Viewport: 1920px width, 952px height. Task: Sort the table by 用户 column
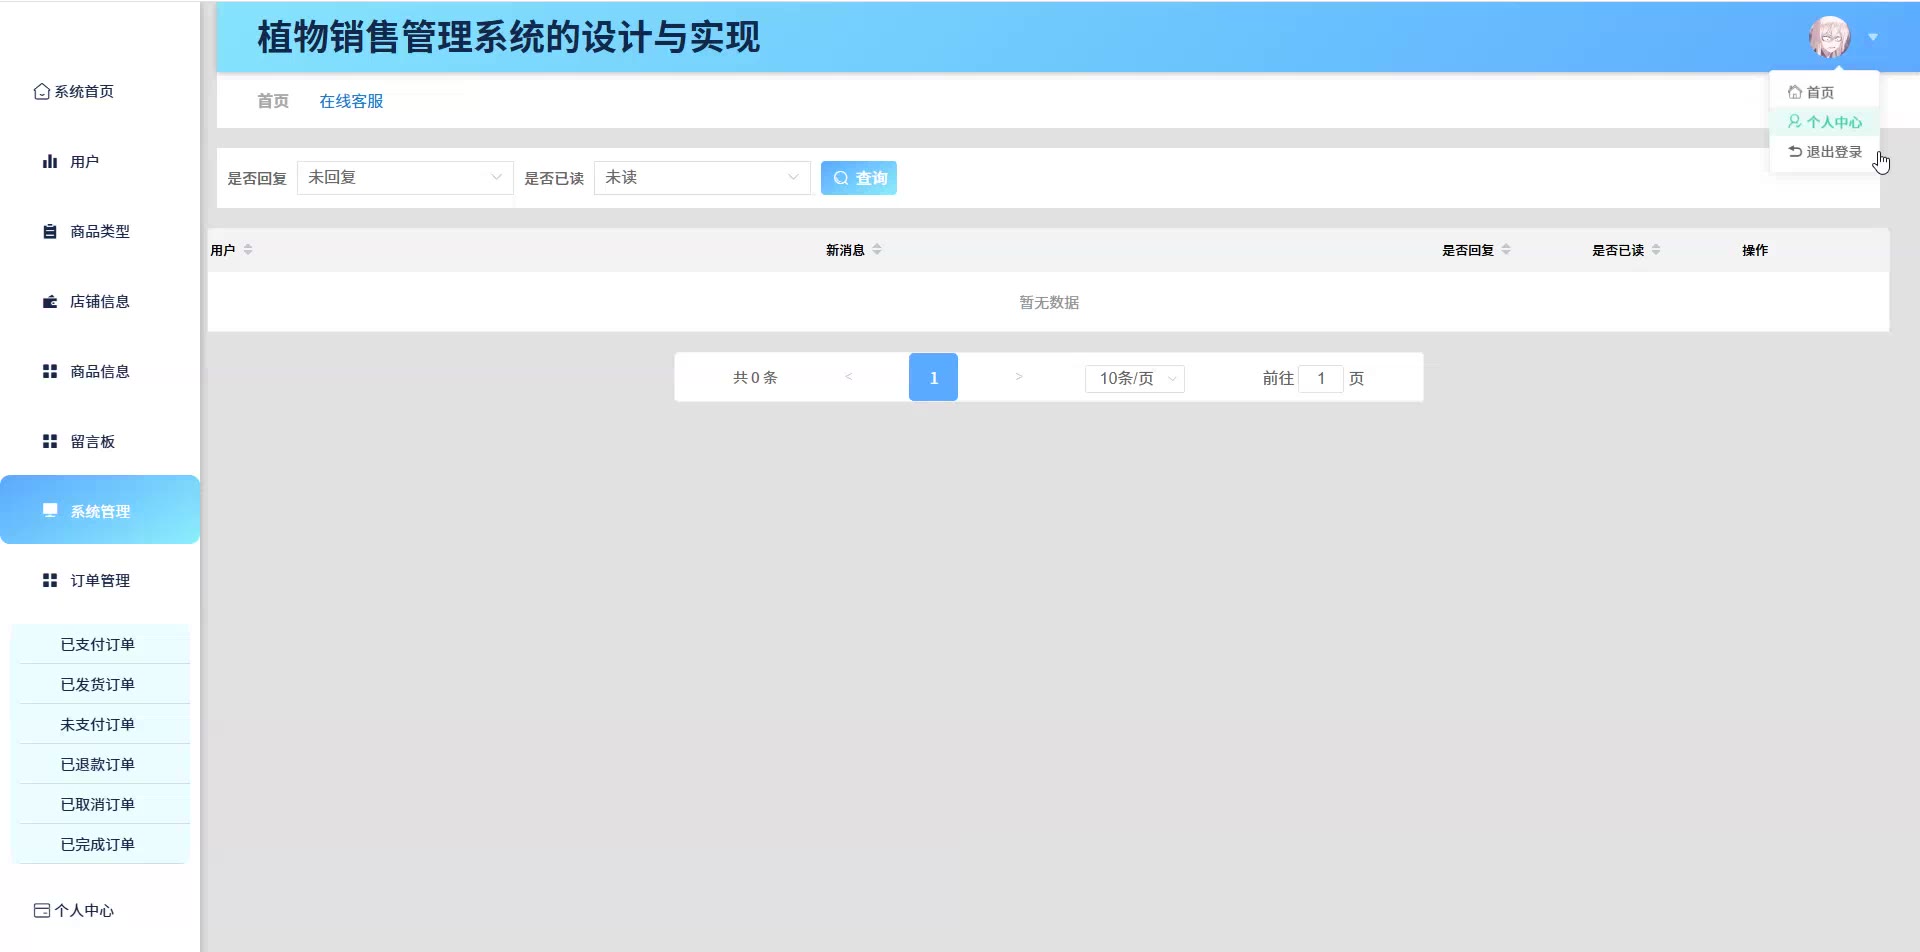click(248, 250)
